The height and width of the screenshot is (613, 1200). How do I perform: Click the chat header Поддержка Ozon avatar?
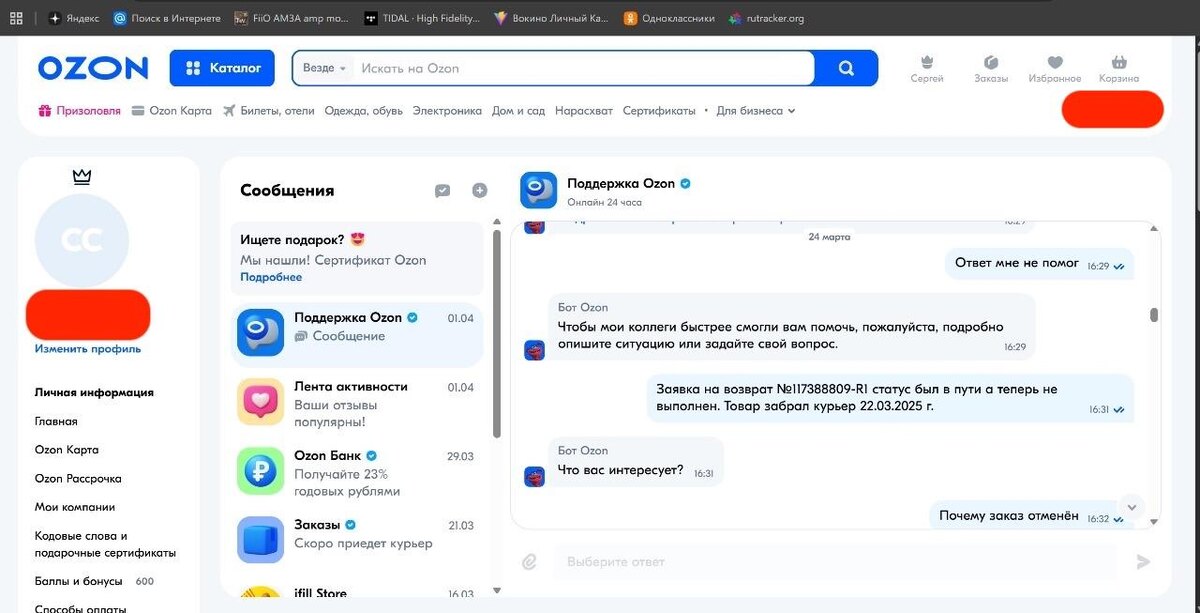(x=538, y=190)
